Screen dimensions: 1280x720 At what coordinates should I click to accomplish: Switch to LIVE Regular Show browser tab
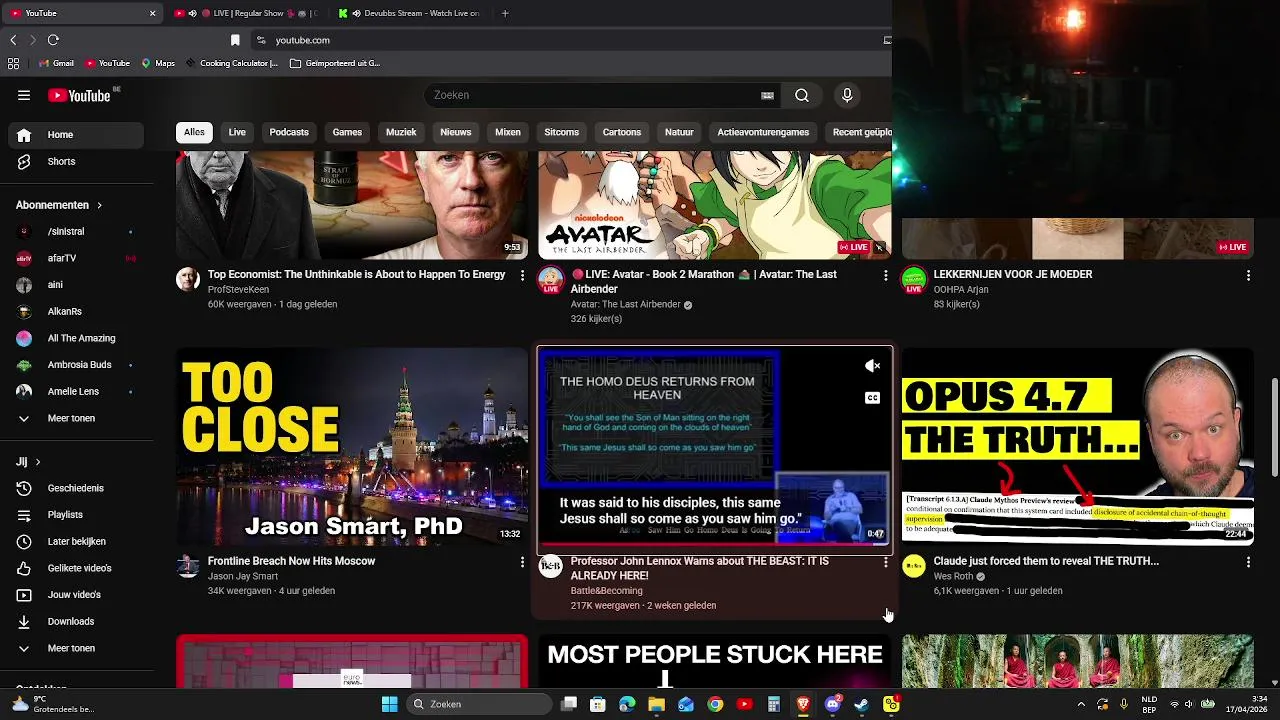(x=248, y=13)
